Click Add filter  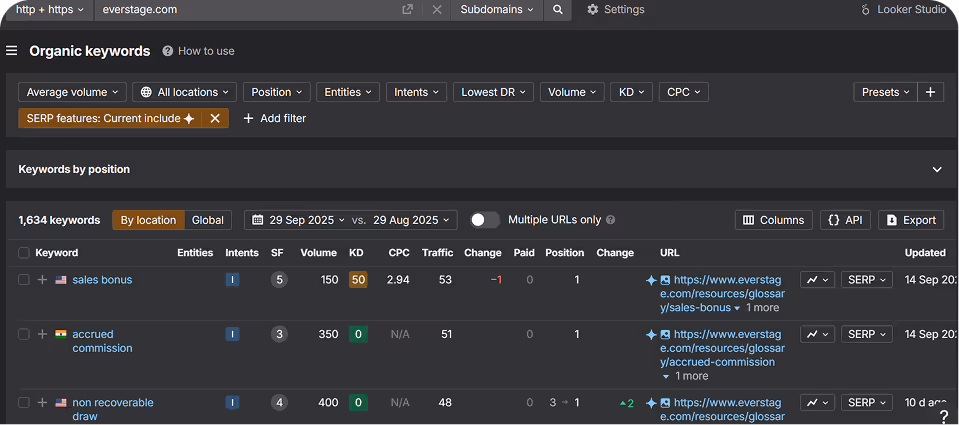tap(275, 119)
